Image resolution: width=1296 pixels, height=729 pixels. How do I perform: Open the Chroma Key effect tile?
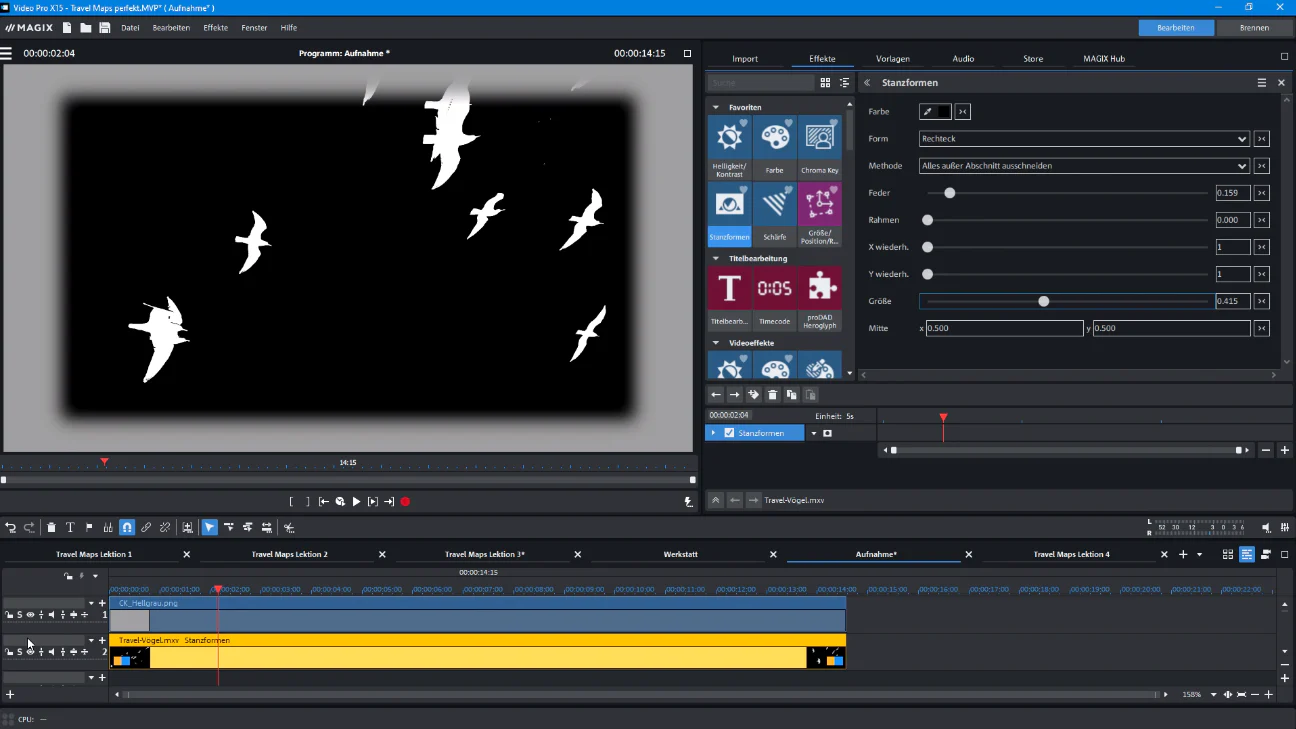coord(820,148)
